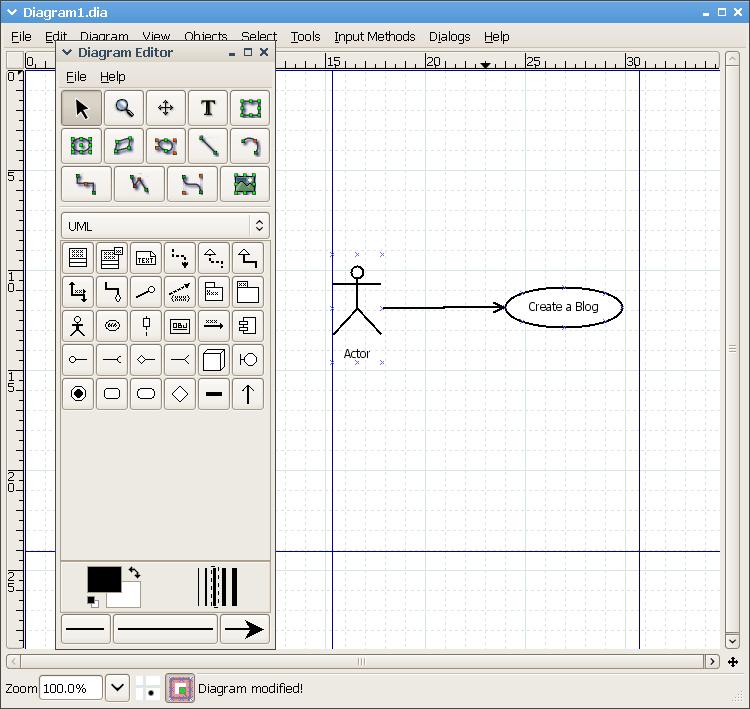Pick the UML Association connector
The width and height of the screenshot is (750, 709).
(x=78, y=292)
